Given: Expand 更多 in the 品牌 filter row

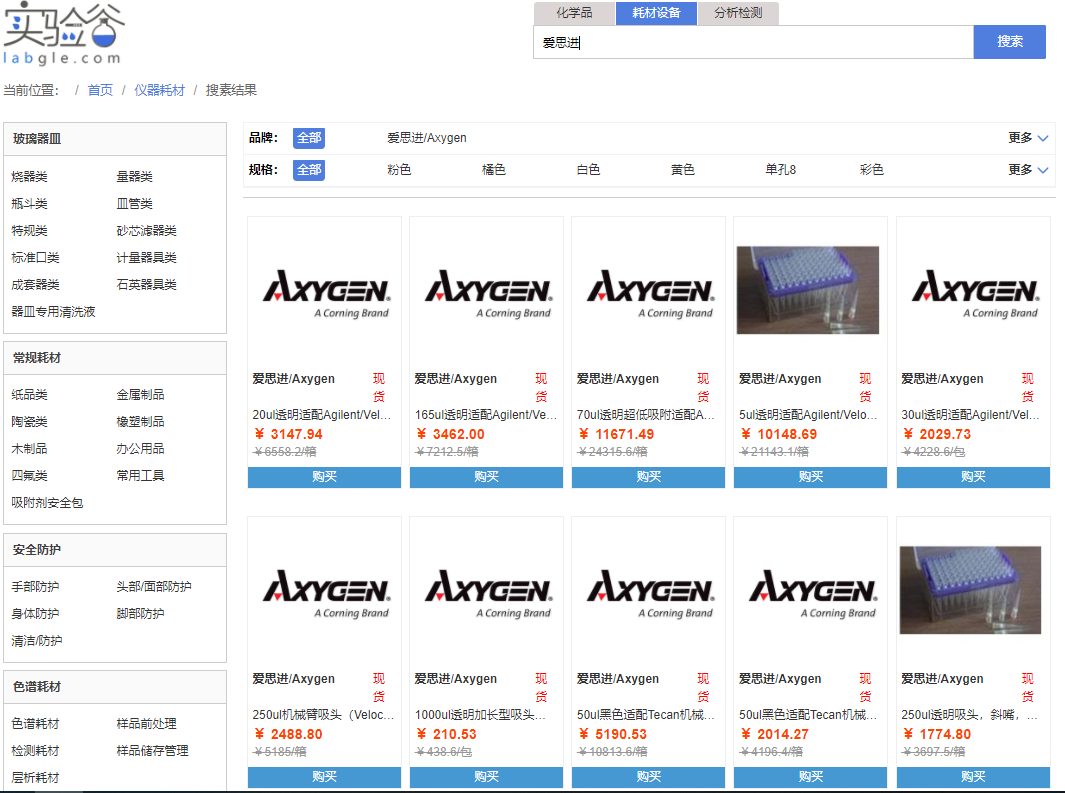Looking at the screenshot, I should coord(1028,138).
